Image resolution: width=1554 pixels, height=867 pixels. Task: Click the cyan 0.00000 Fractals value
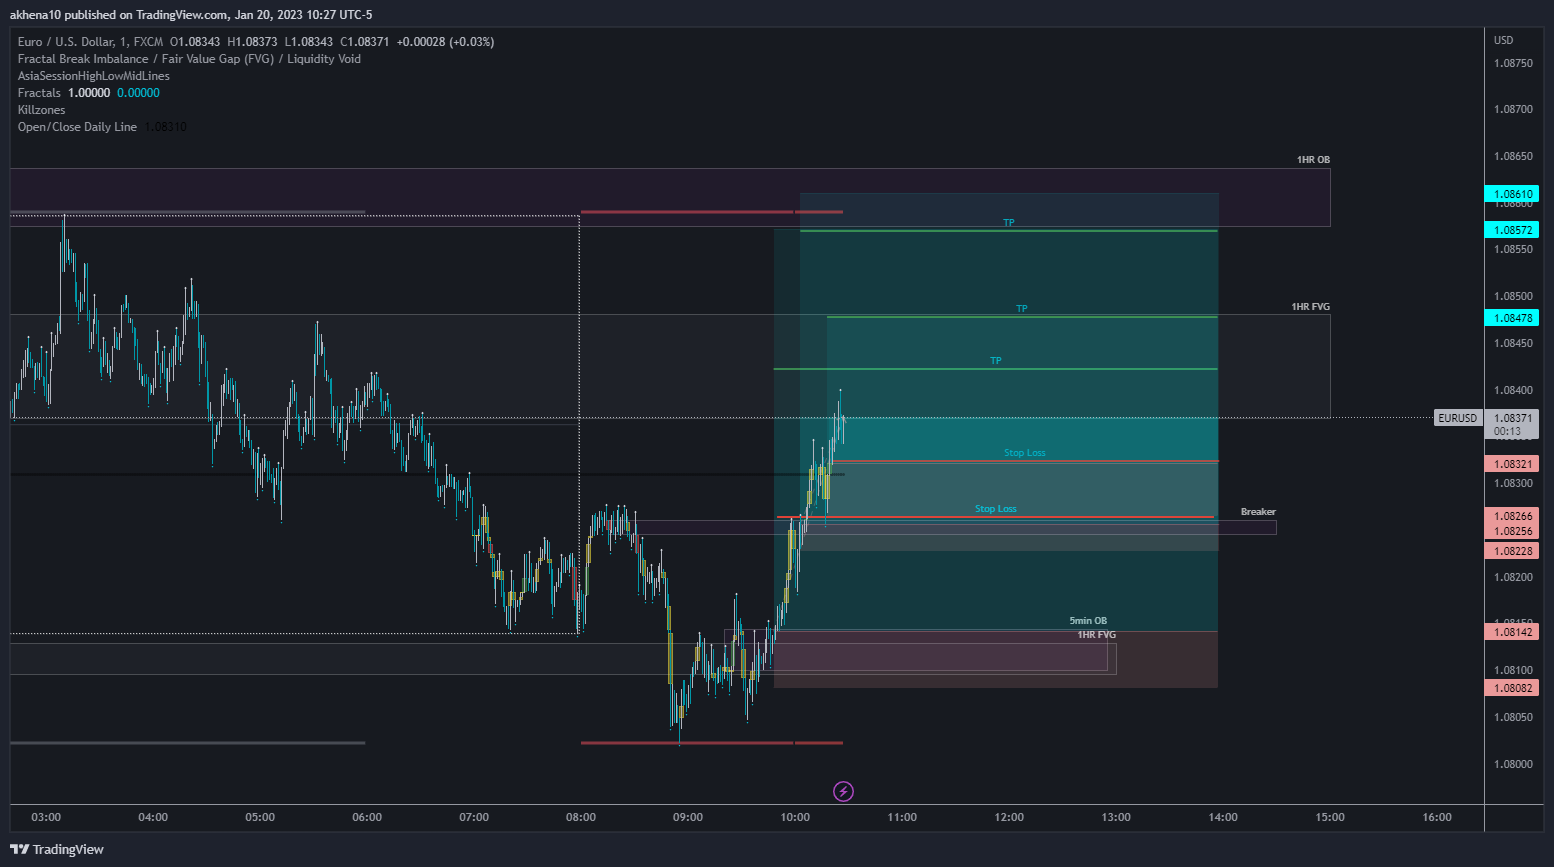pyautogui.click(x=138, y=93)
